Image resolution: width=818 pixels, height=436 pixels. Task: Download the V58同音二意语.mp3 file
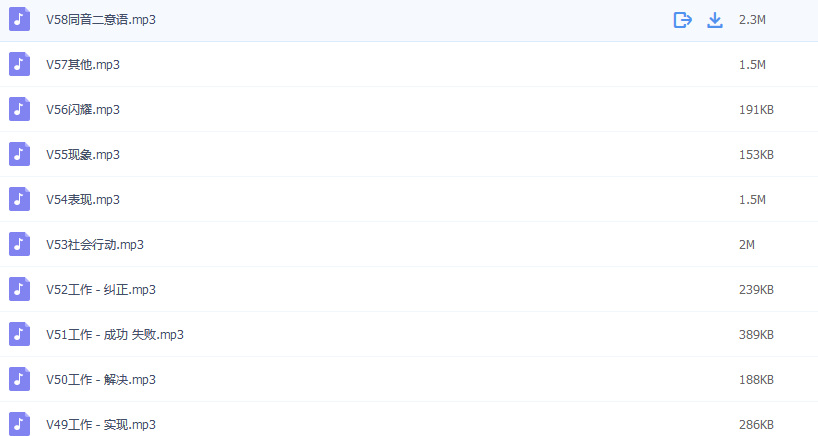[x=715, y=20]
